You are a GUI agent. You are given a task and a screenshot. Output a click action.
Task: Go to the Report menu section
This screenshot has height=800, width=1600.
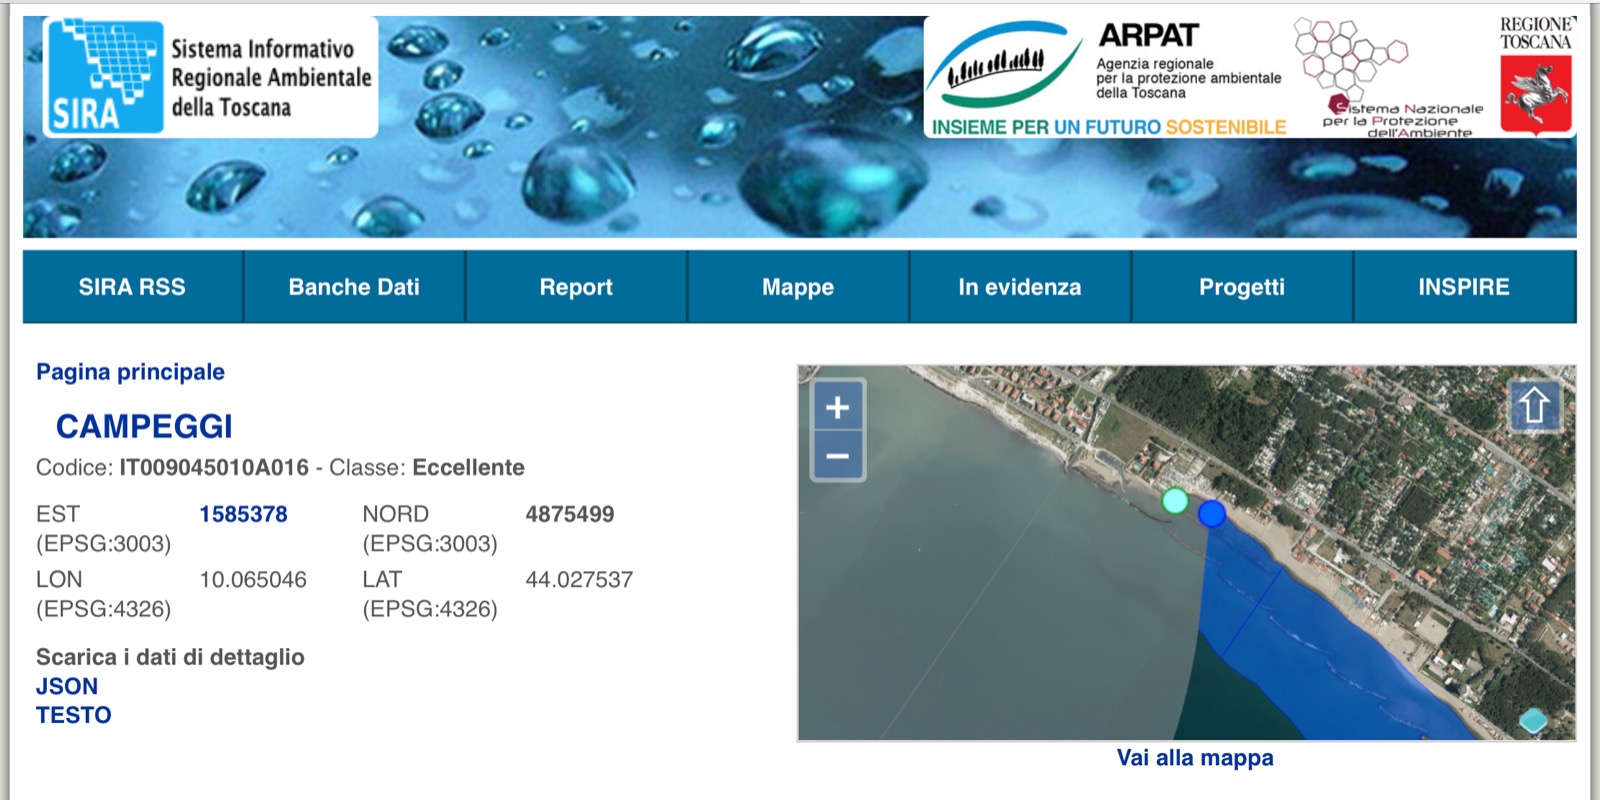click(576, 287)
